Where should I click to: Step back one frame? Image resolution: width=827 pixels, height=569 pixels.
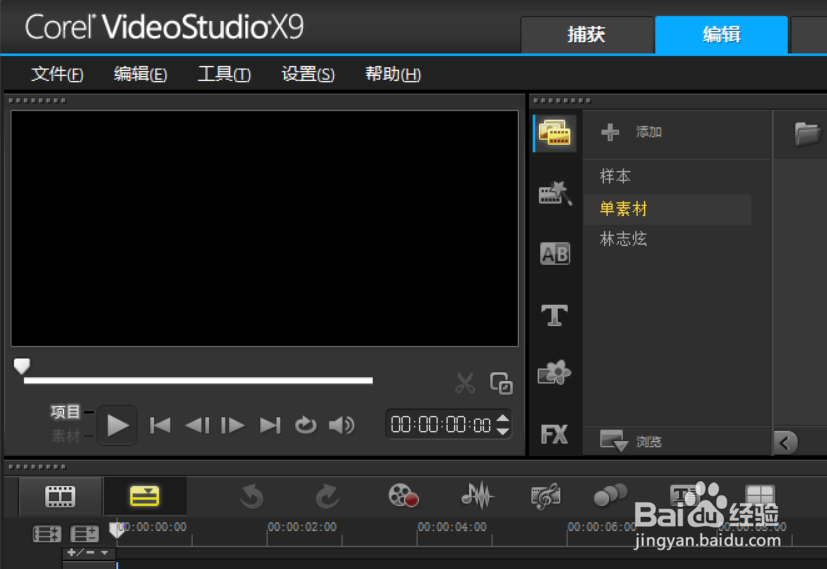pos(197,425)
